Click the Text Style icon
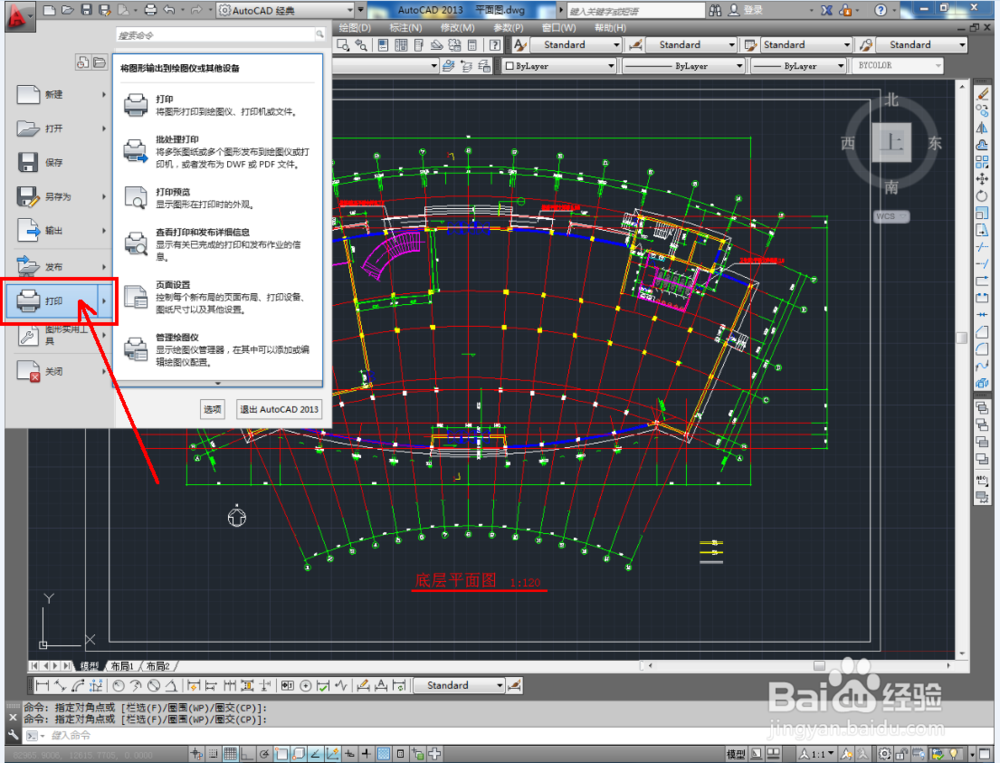The height and width of the screenshot is (763, 1000). (x=520, y=45)
